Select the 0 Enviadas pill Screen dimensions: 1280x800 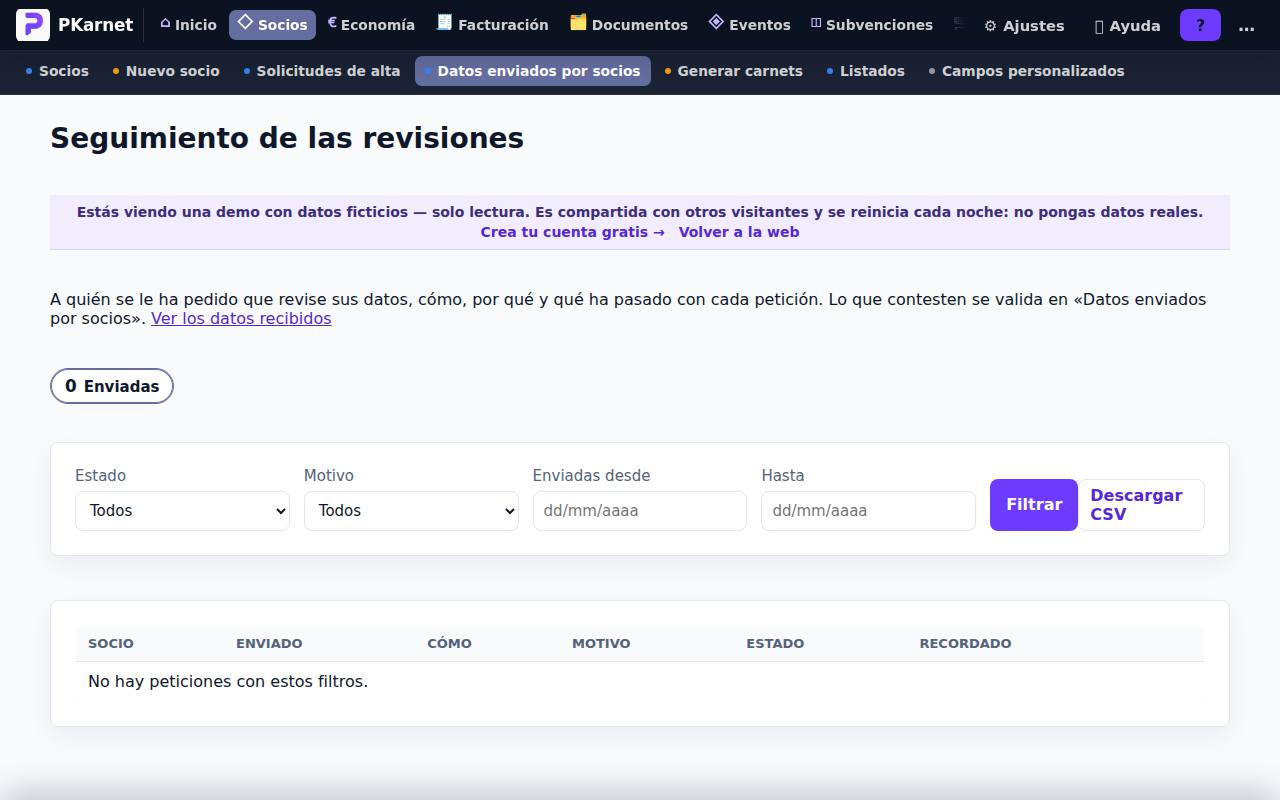(112, 386)
